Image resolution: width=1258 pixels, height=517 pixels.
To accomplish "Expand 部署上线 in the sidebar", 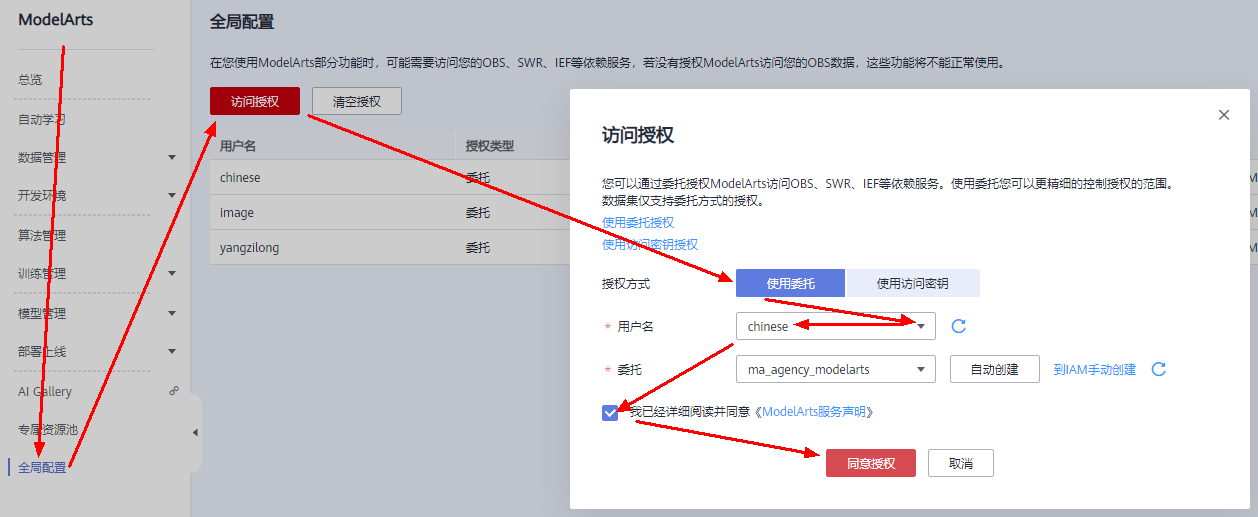I will [x=172, y=351].
